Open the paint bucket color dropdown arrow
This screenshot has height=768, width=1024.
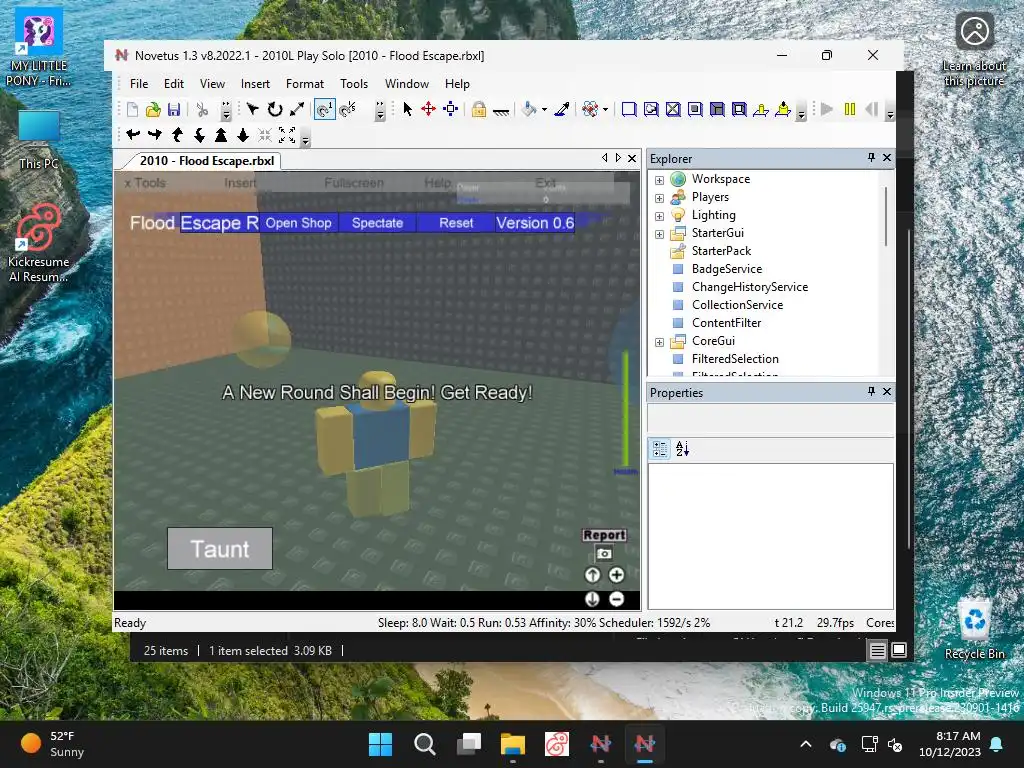544,110
